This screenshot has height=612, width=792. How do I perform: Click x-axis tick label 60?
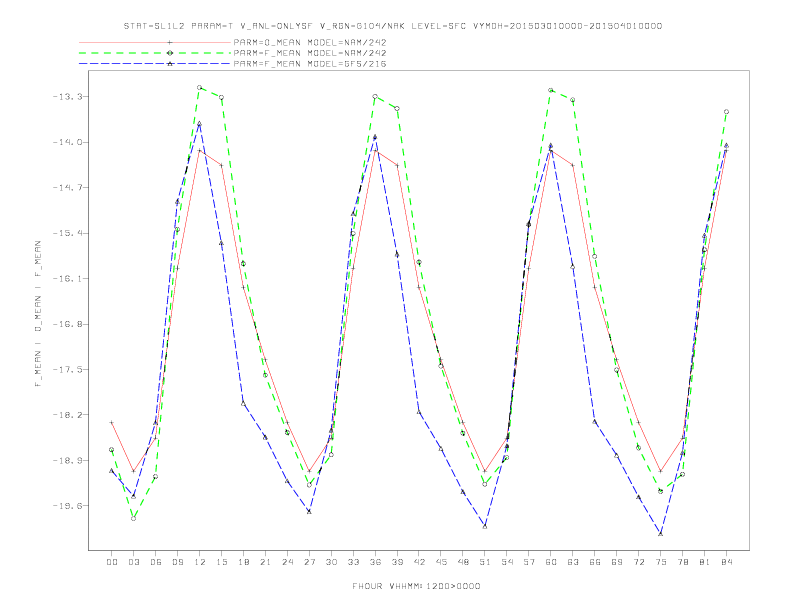[551, 562]
